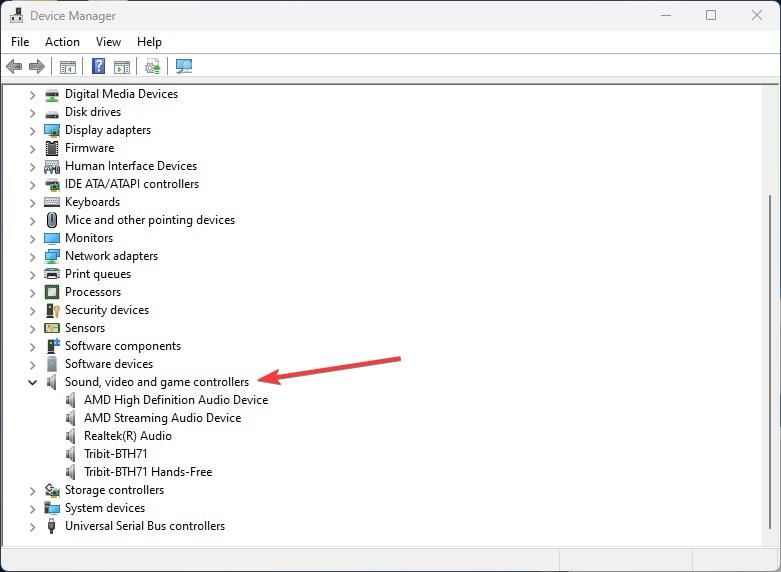Minimize the Device Manager window

665,15
